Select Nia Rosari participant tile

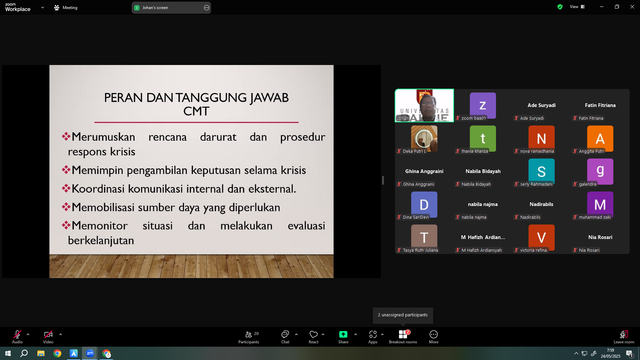600,238
